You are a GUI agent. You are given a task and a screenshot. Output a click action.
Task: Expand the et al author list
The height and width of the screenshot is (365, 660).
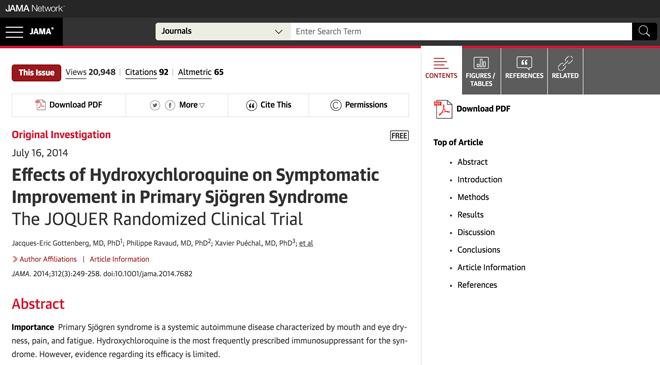coord(306,243)
